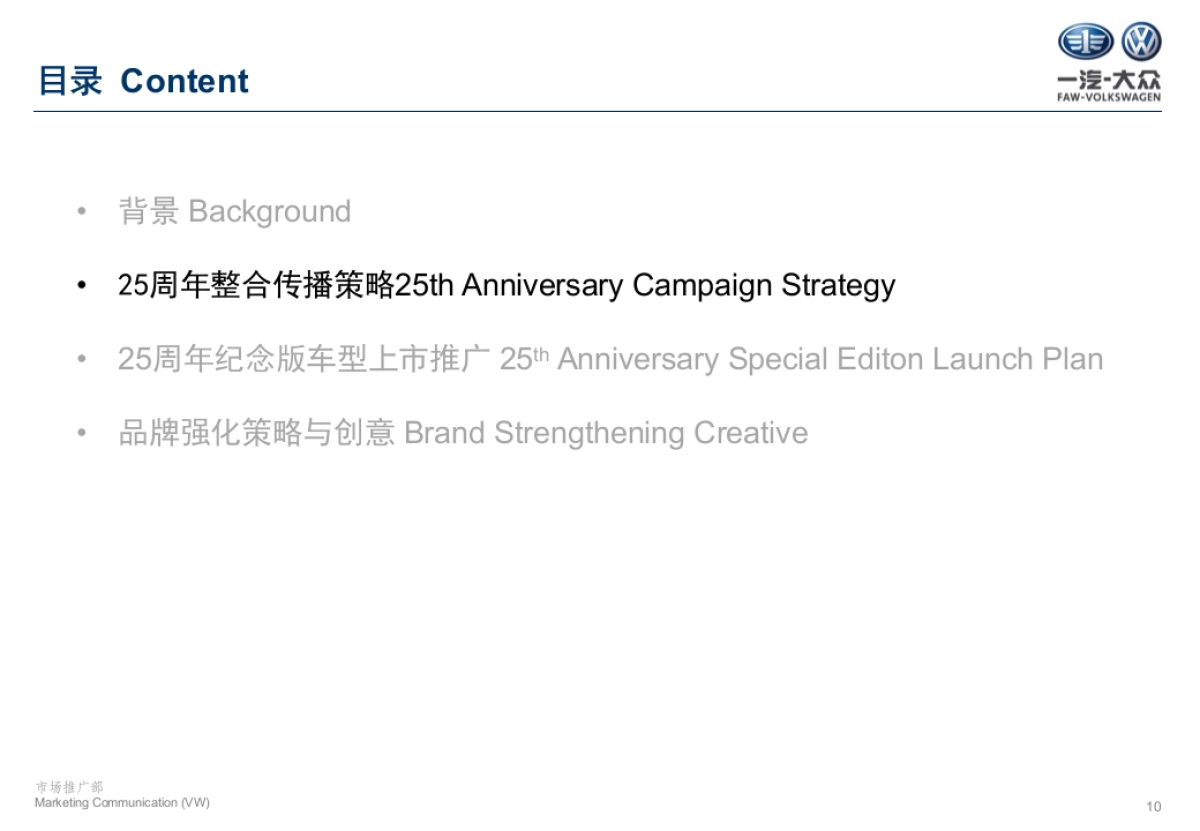The height and width of the screenshot is (831, 1200).
Task: Click the word Content in the title
Action: click(184, 81)
